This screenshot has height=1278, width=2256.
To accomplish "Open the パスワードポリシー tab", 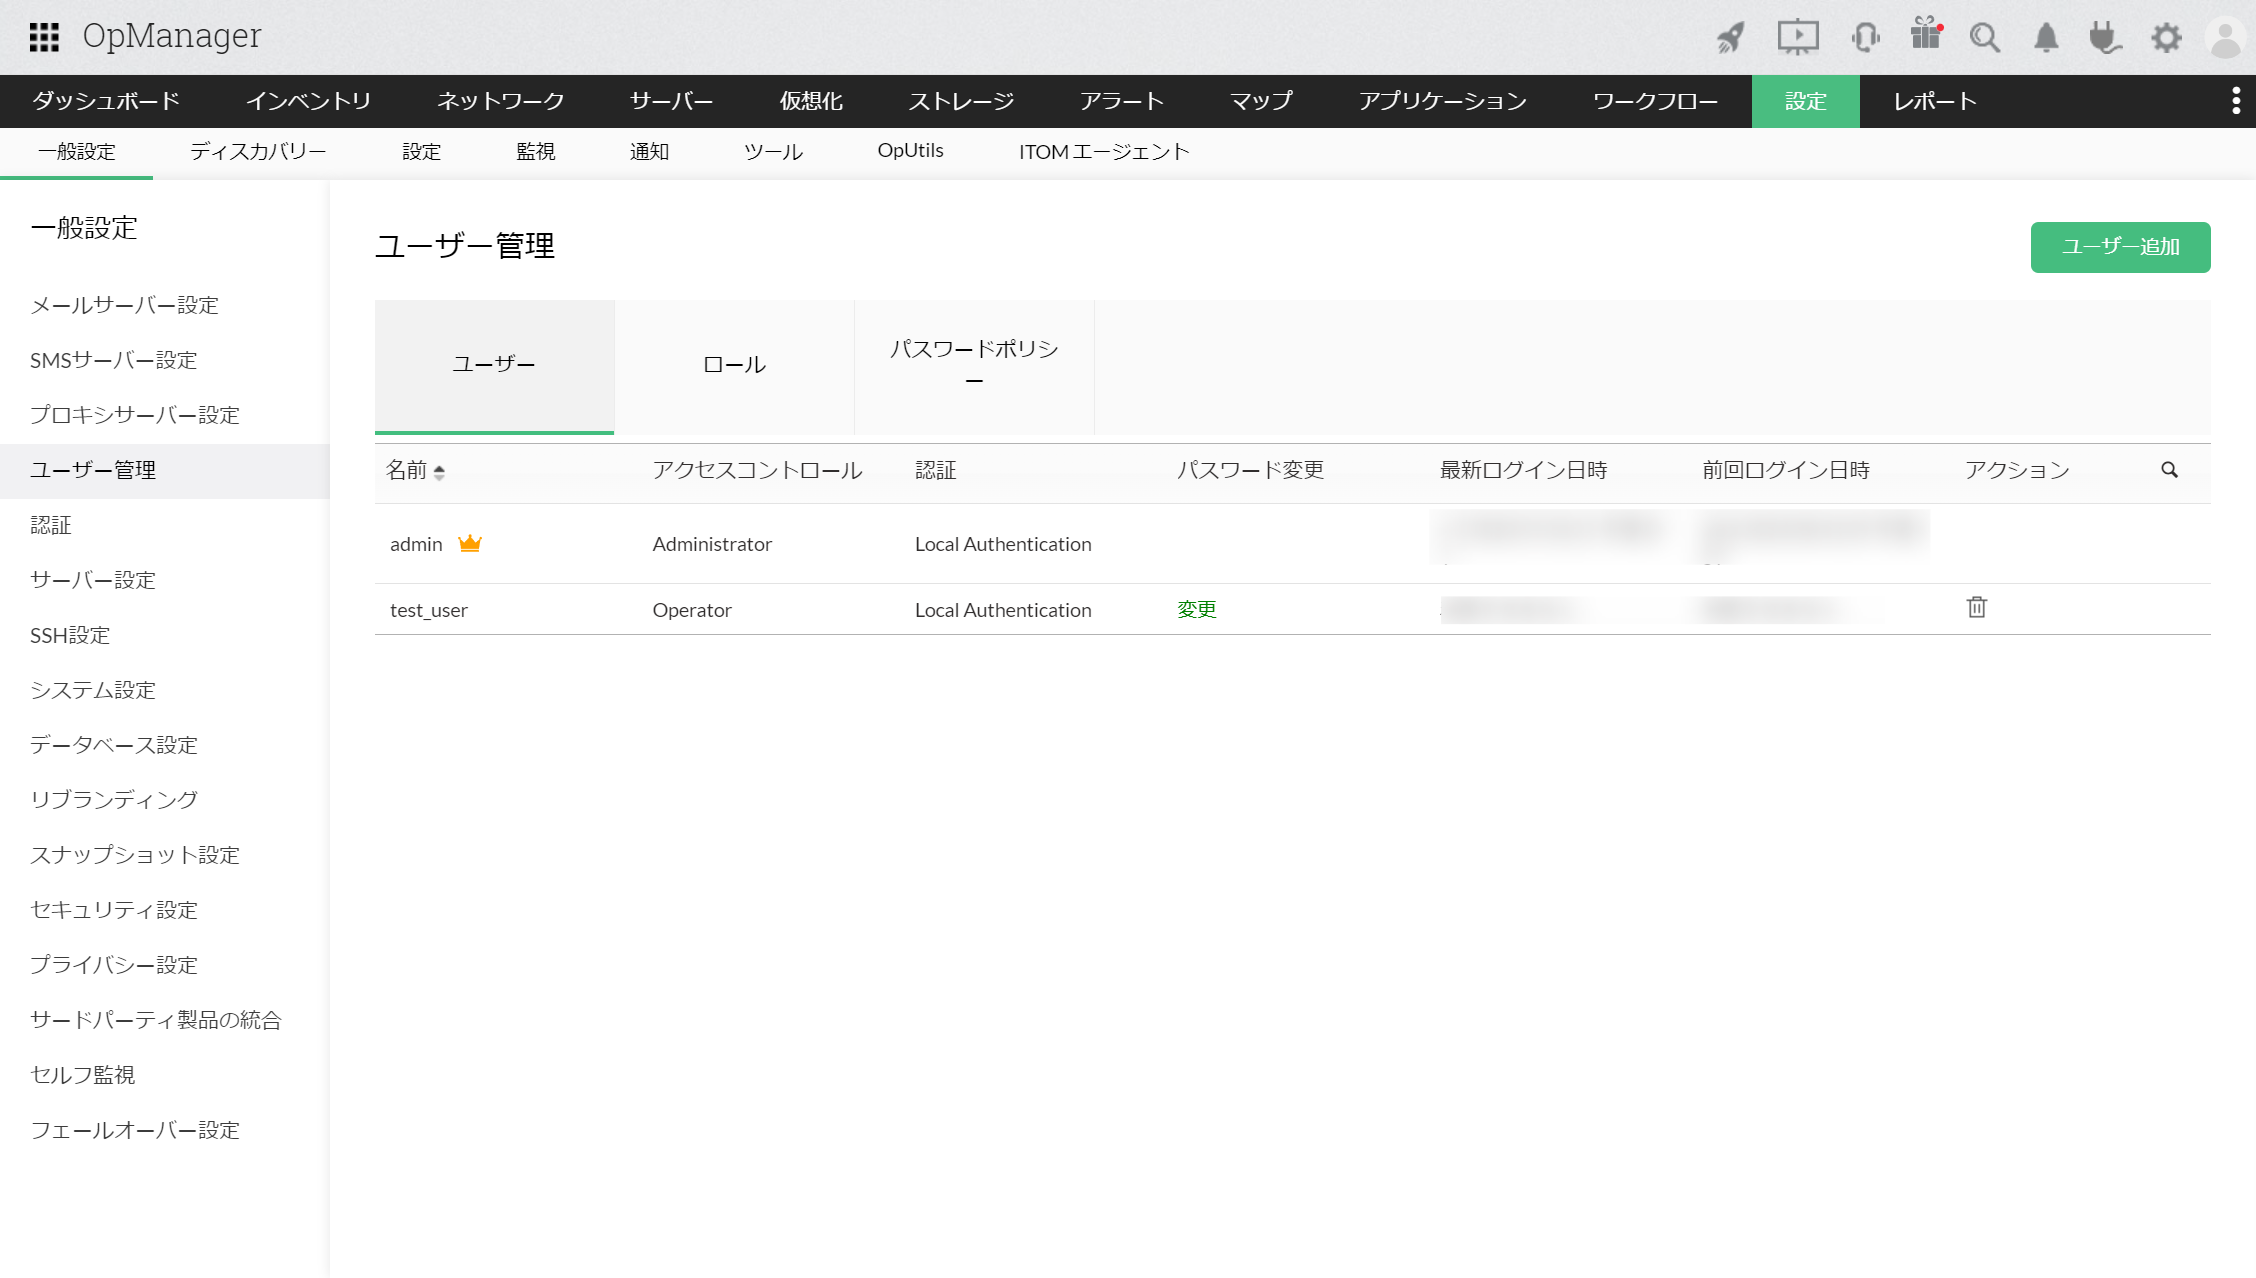I will 974,365.
